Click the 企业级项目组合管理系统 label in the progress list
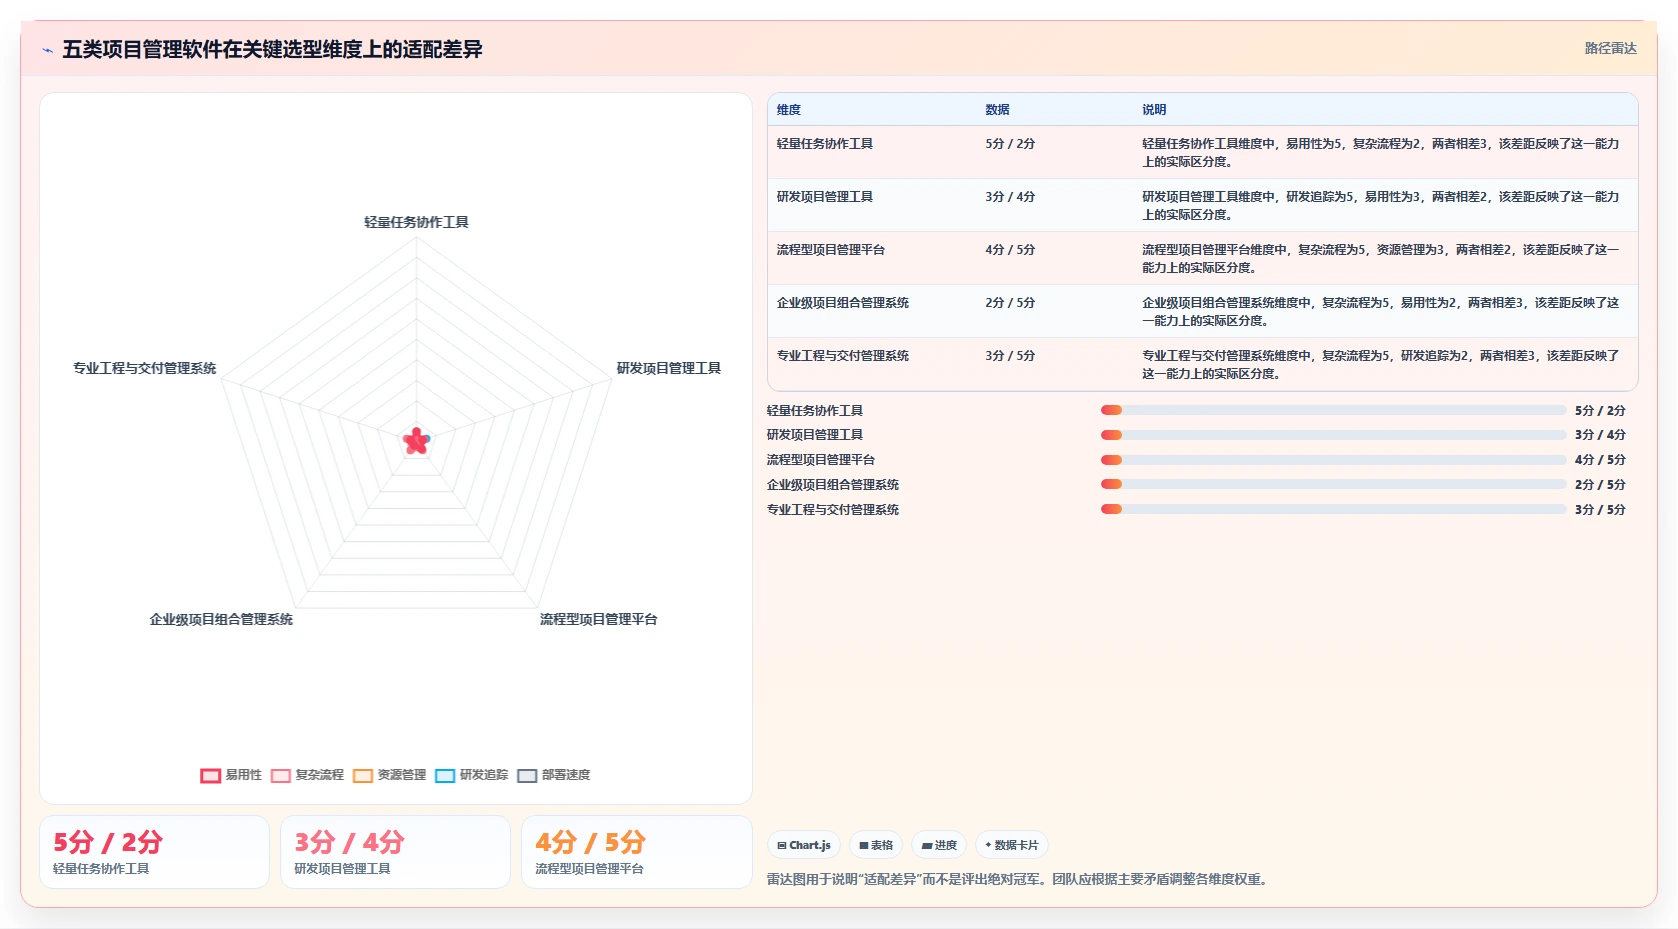 pos(833,485)
